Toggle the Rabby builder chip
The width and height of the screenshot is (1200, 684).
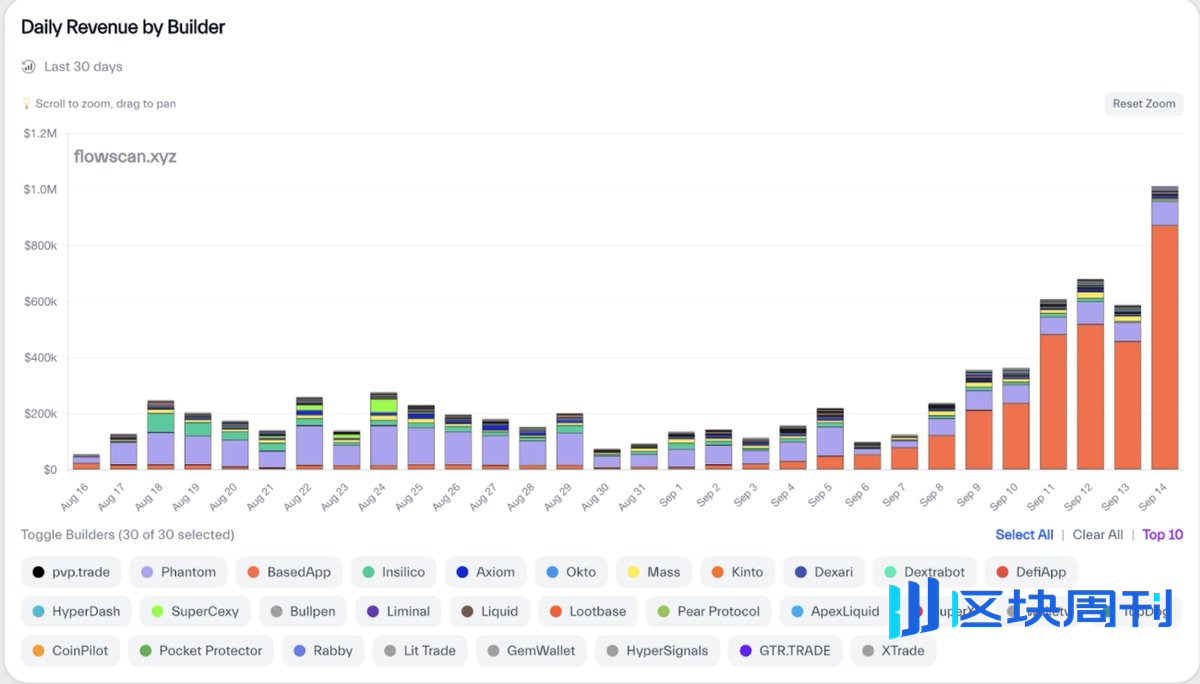pos(323,650)
